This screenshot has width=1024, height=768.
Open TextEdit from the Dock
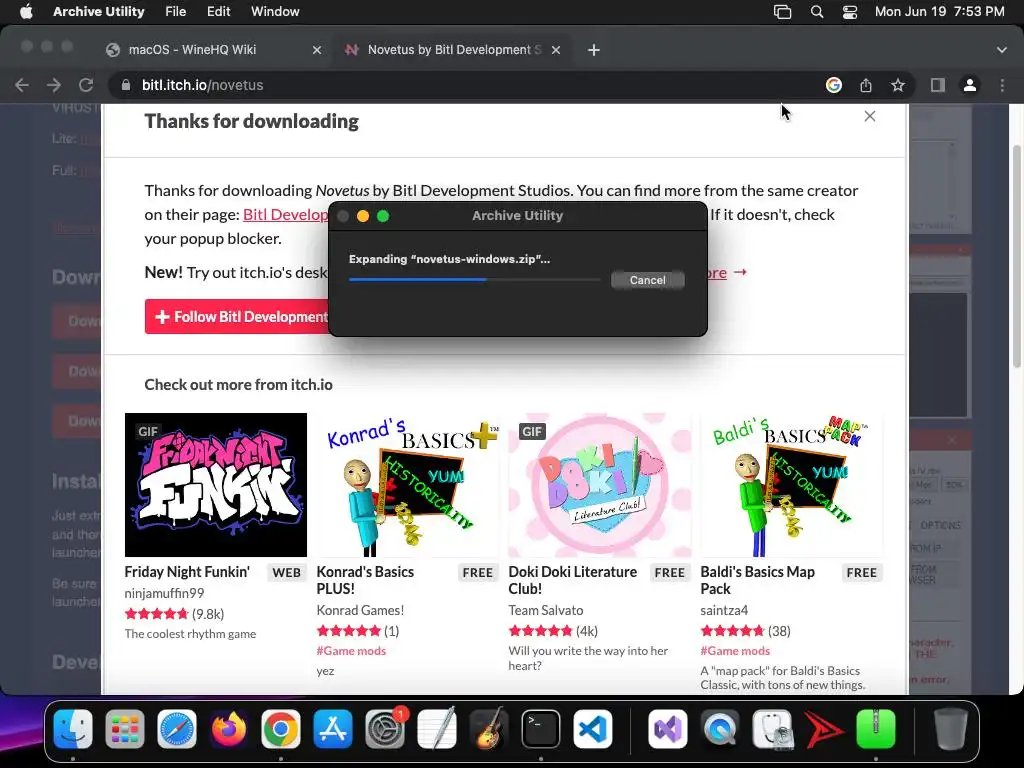pos(437,729)
